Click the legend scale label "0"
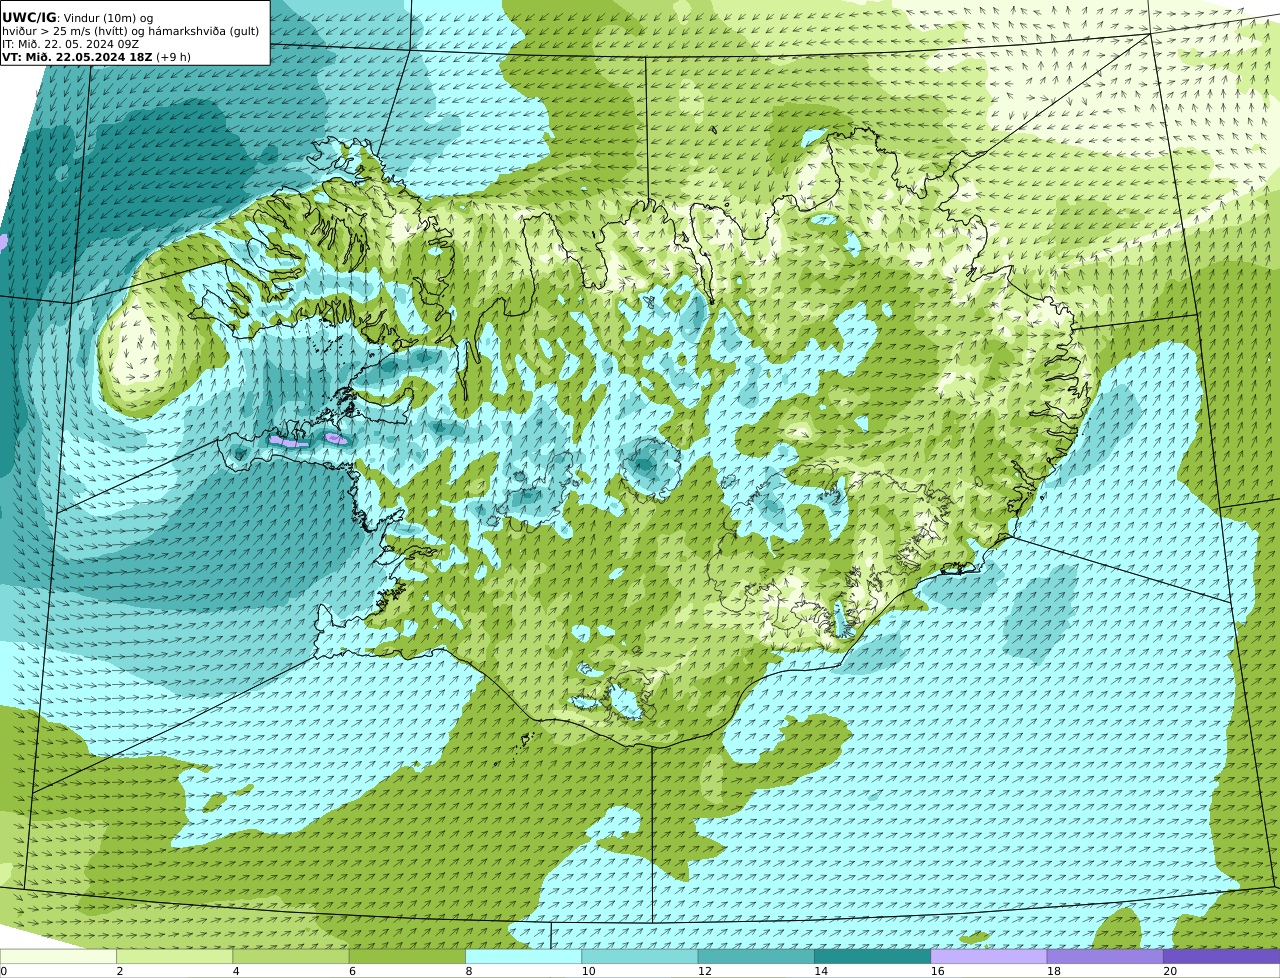This screenshot has height=978, width=1280. [4, 971]
